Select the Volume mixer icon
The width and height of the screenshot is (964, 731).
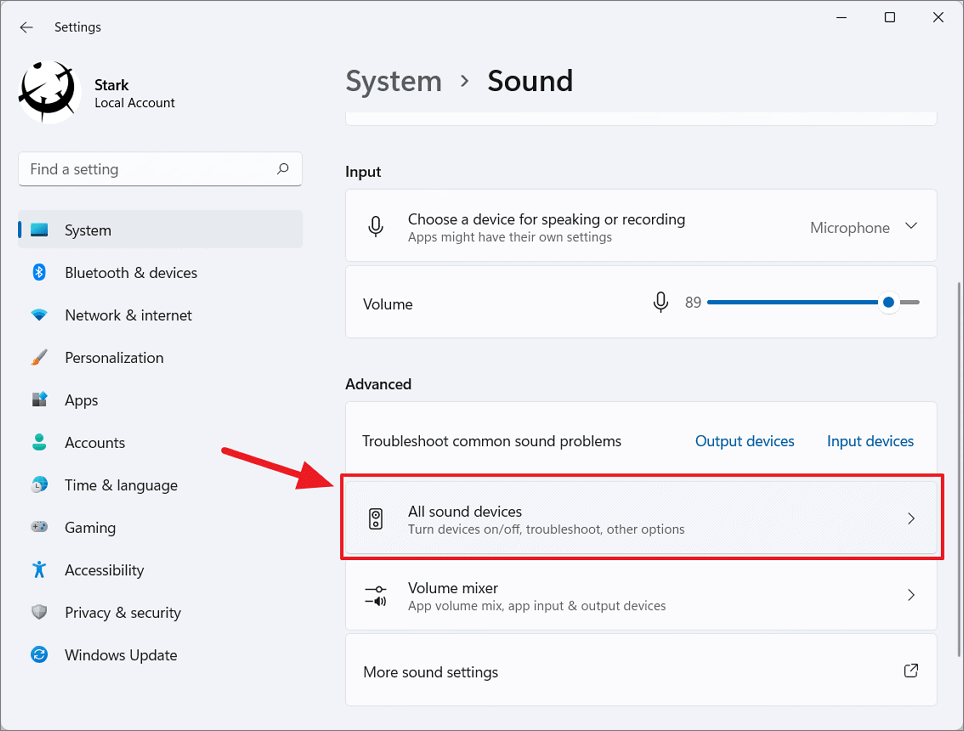(376, 594)
